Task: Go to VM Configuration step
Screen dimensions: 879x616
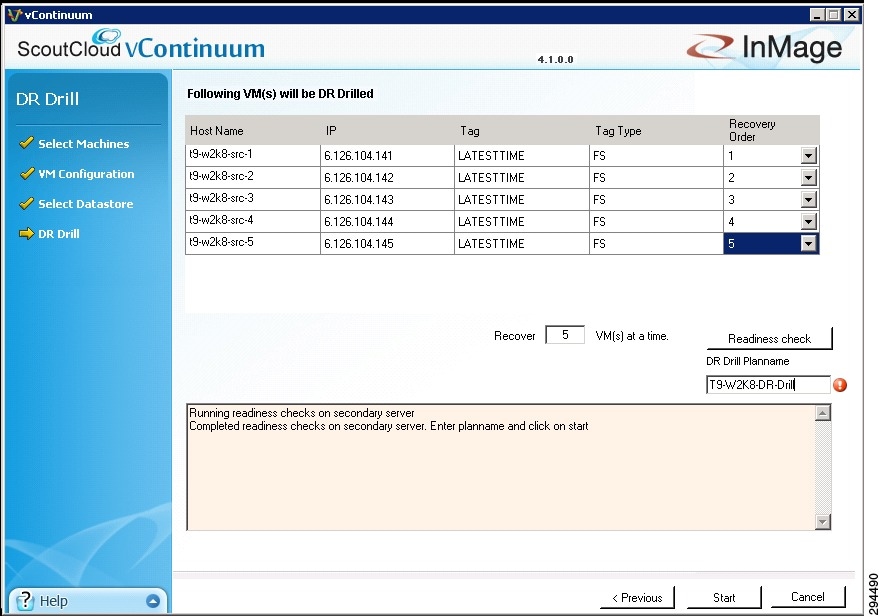Action: [x=86, y=174]
